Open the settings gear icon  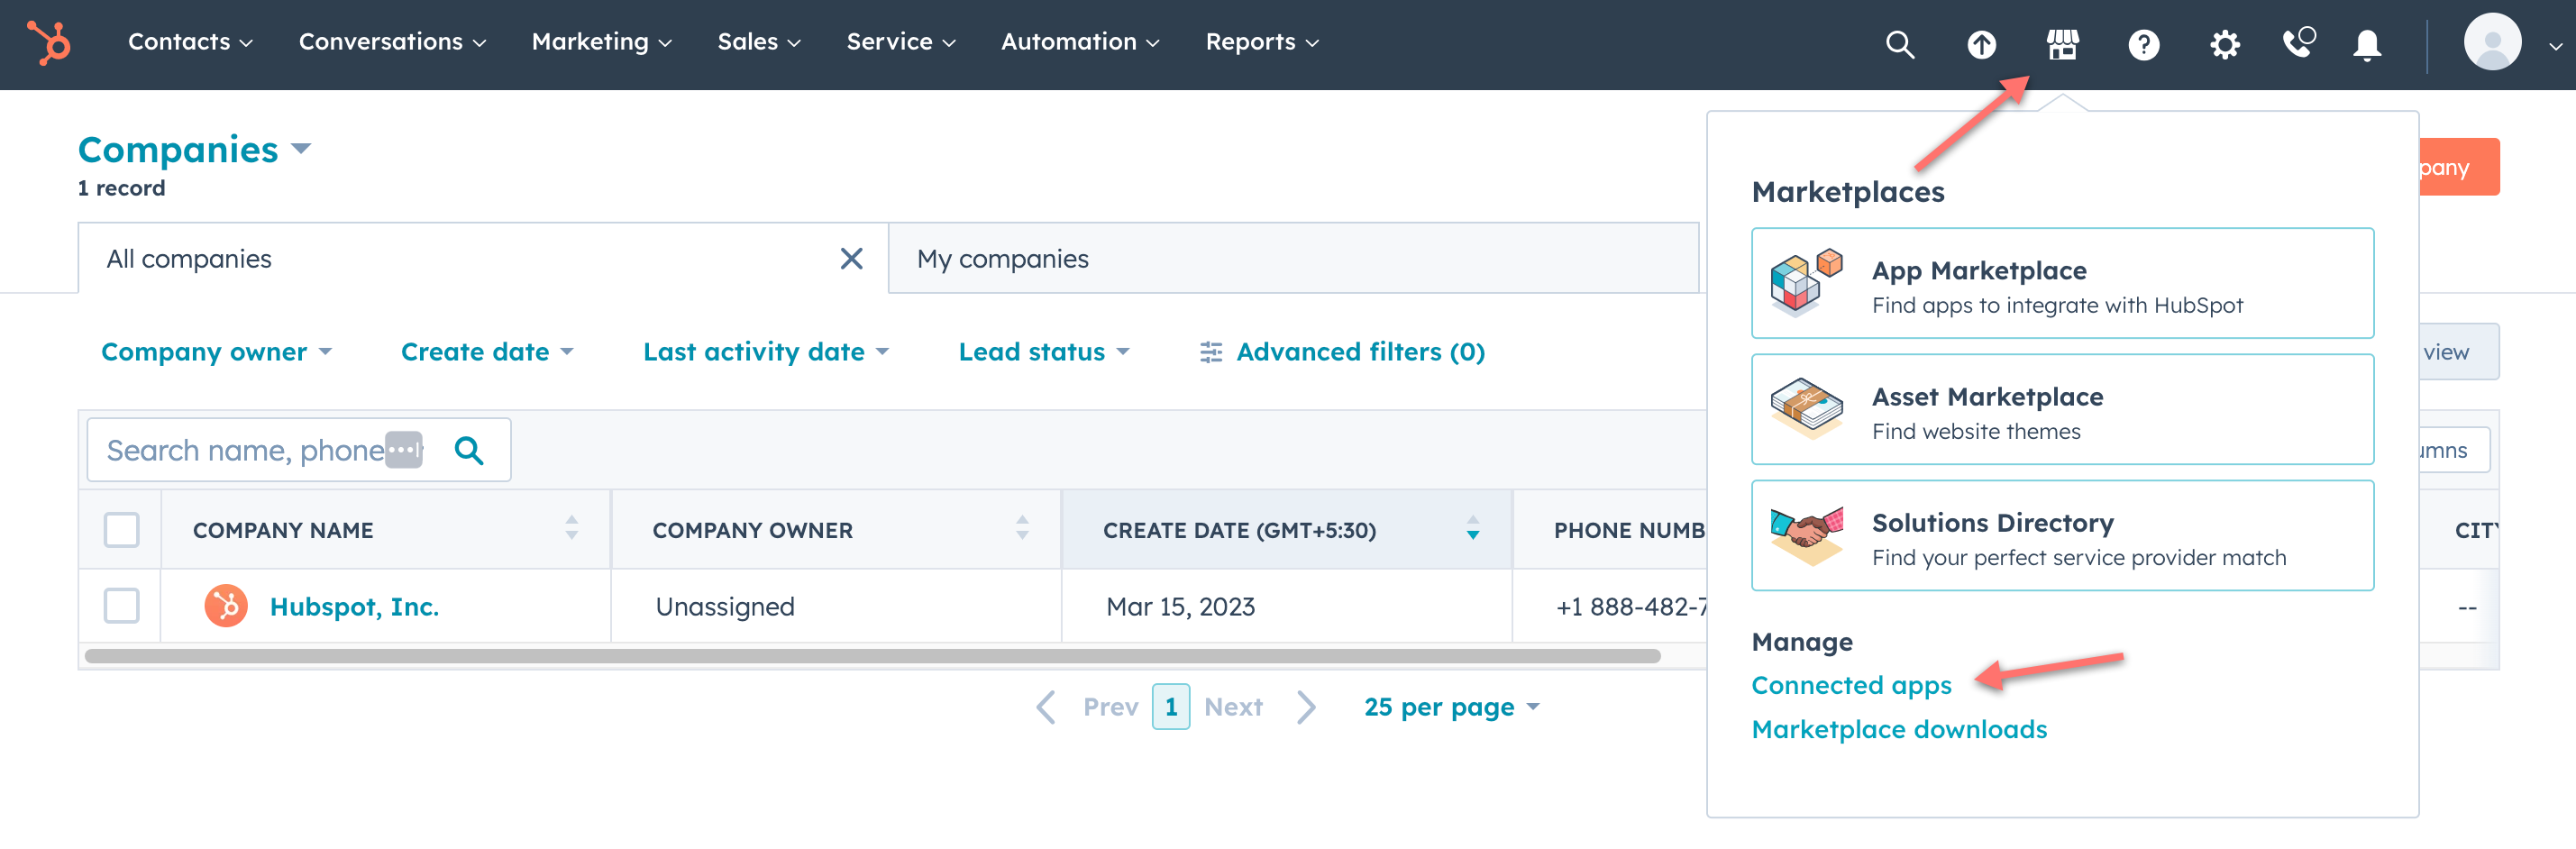tap(2224, 44)
